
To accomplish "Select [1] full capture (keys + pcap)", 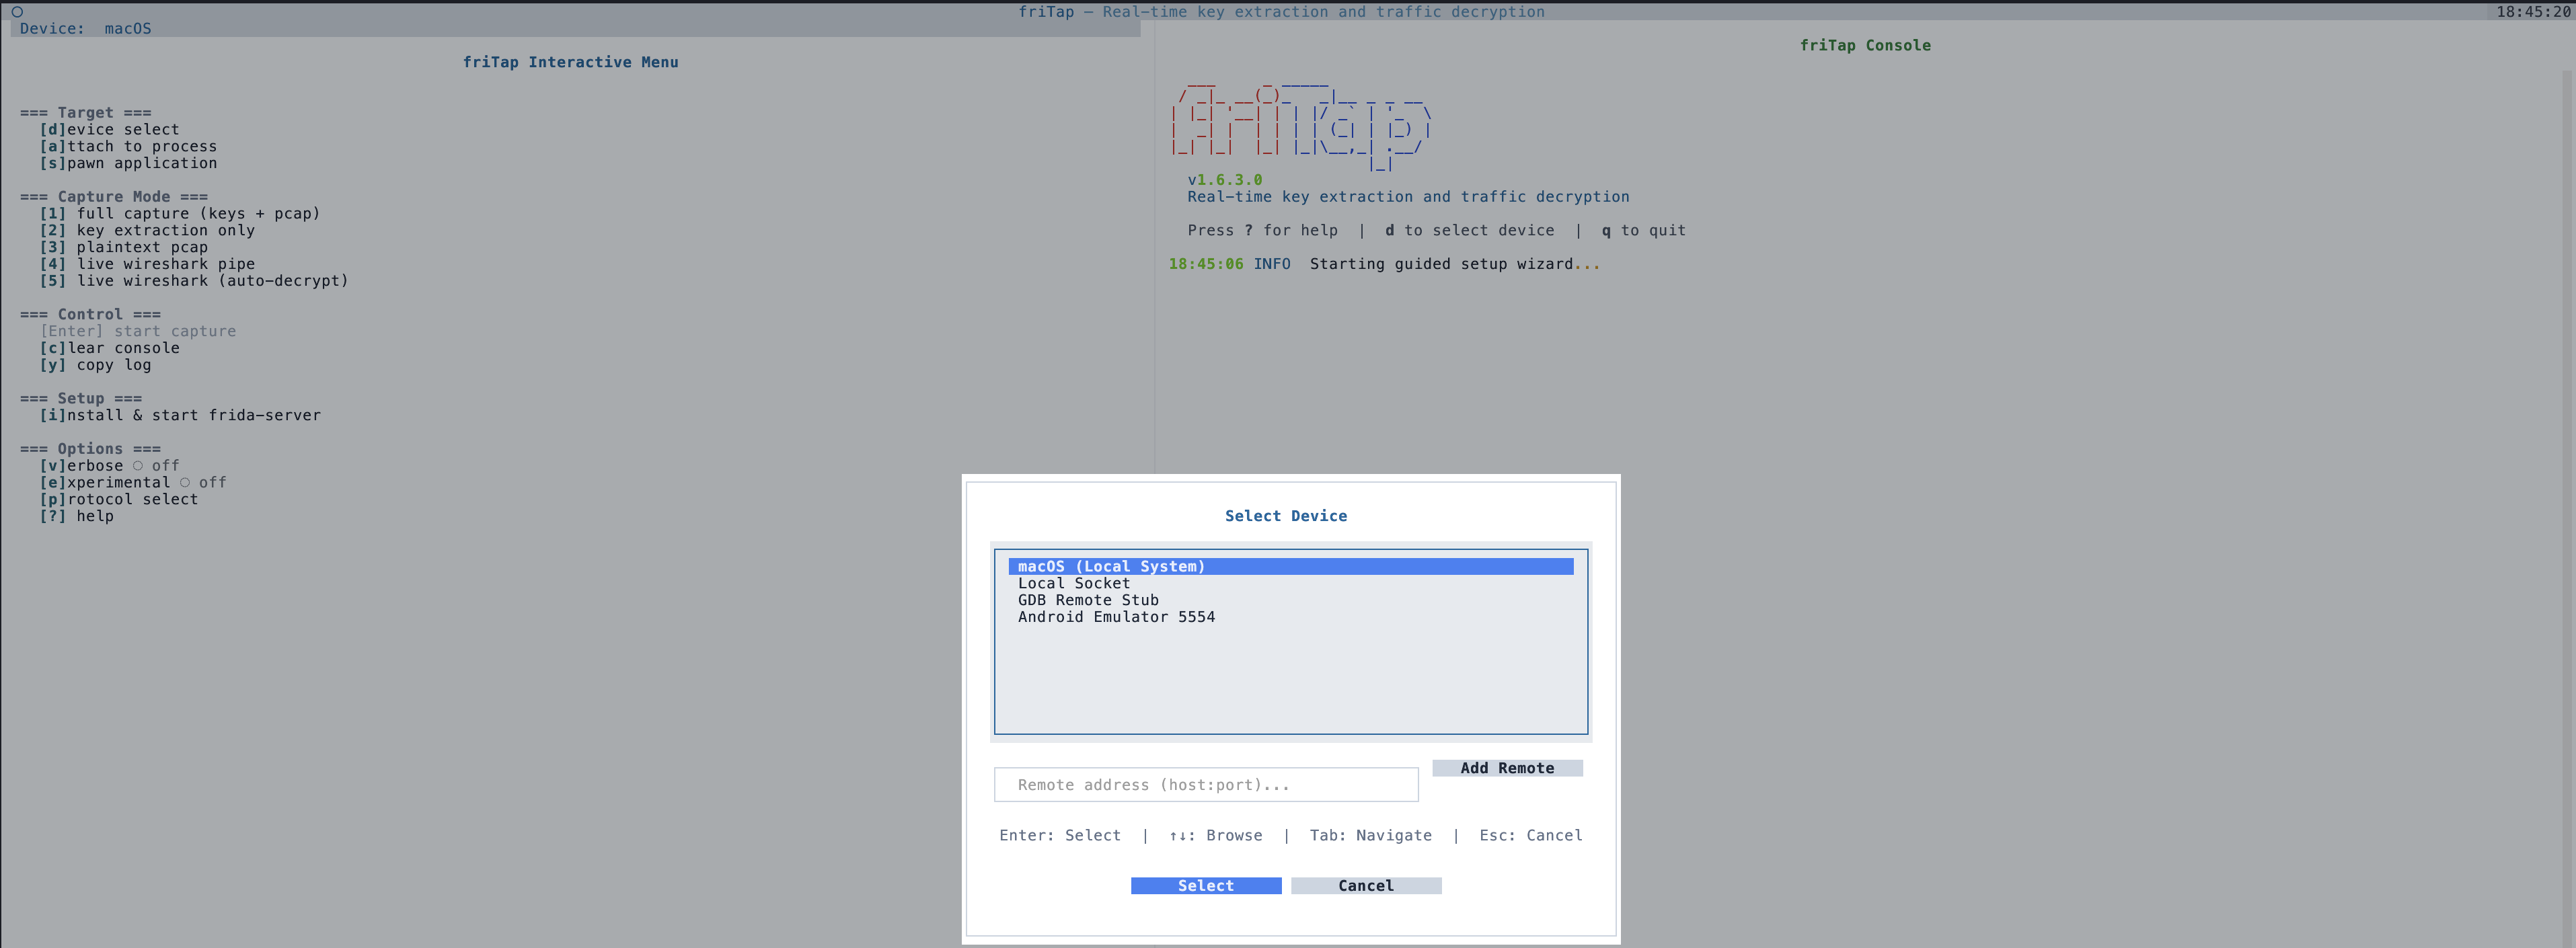I will 180,214.
